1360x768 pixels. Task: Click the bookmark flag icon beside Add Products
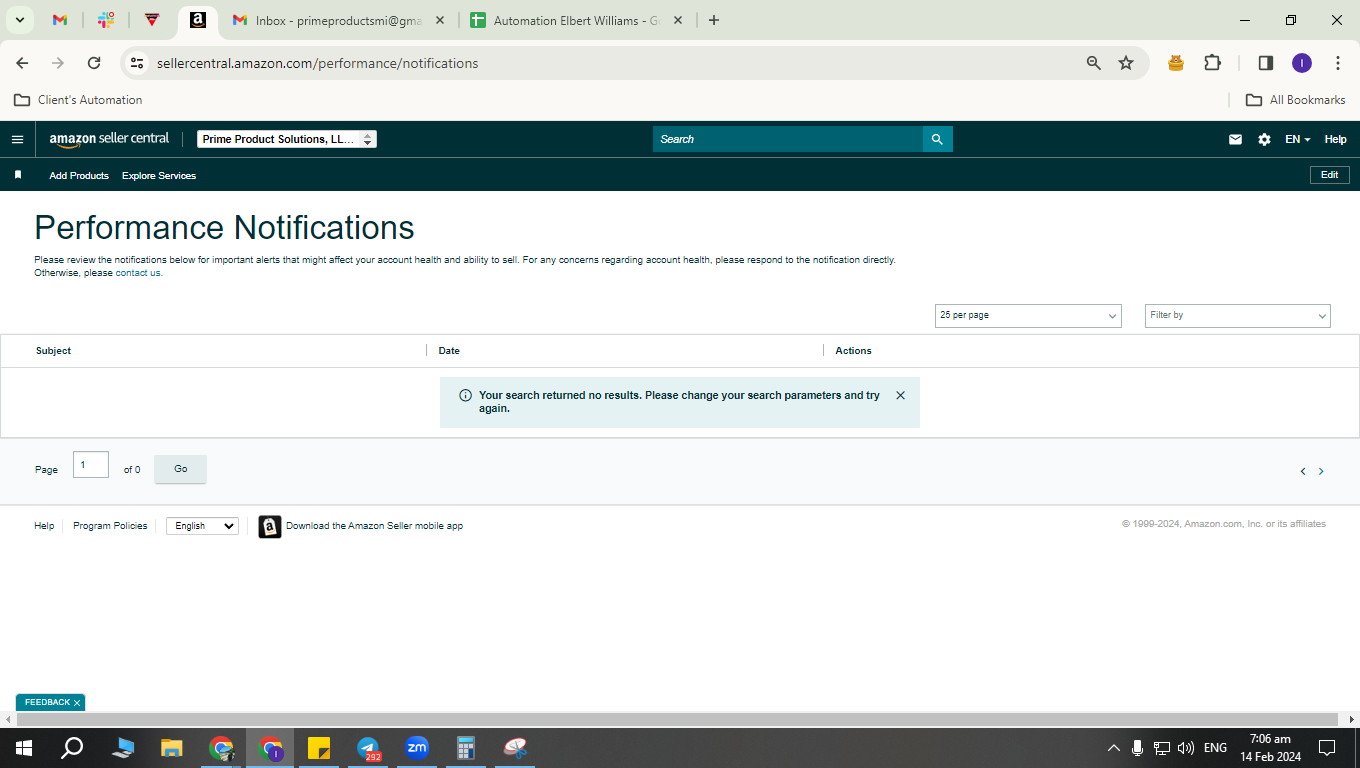point(18,175)
